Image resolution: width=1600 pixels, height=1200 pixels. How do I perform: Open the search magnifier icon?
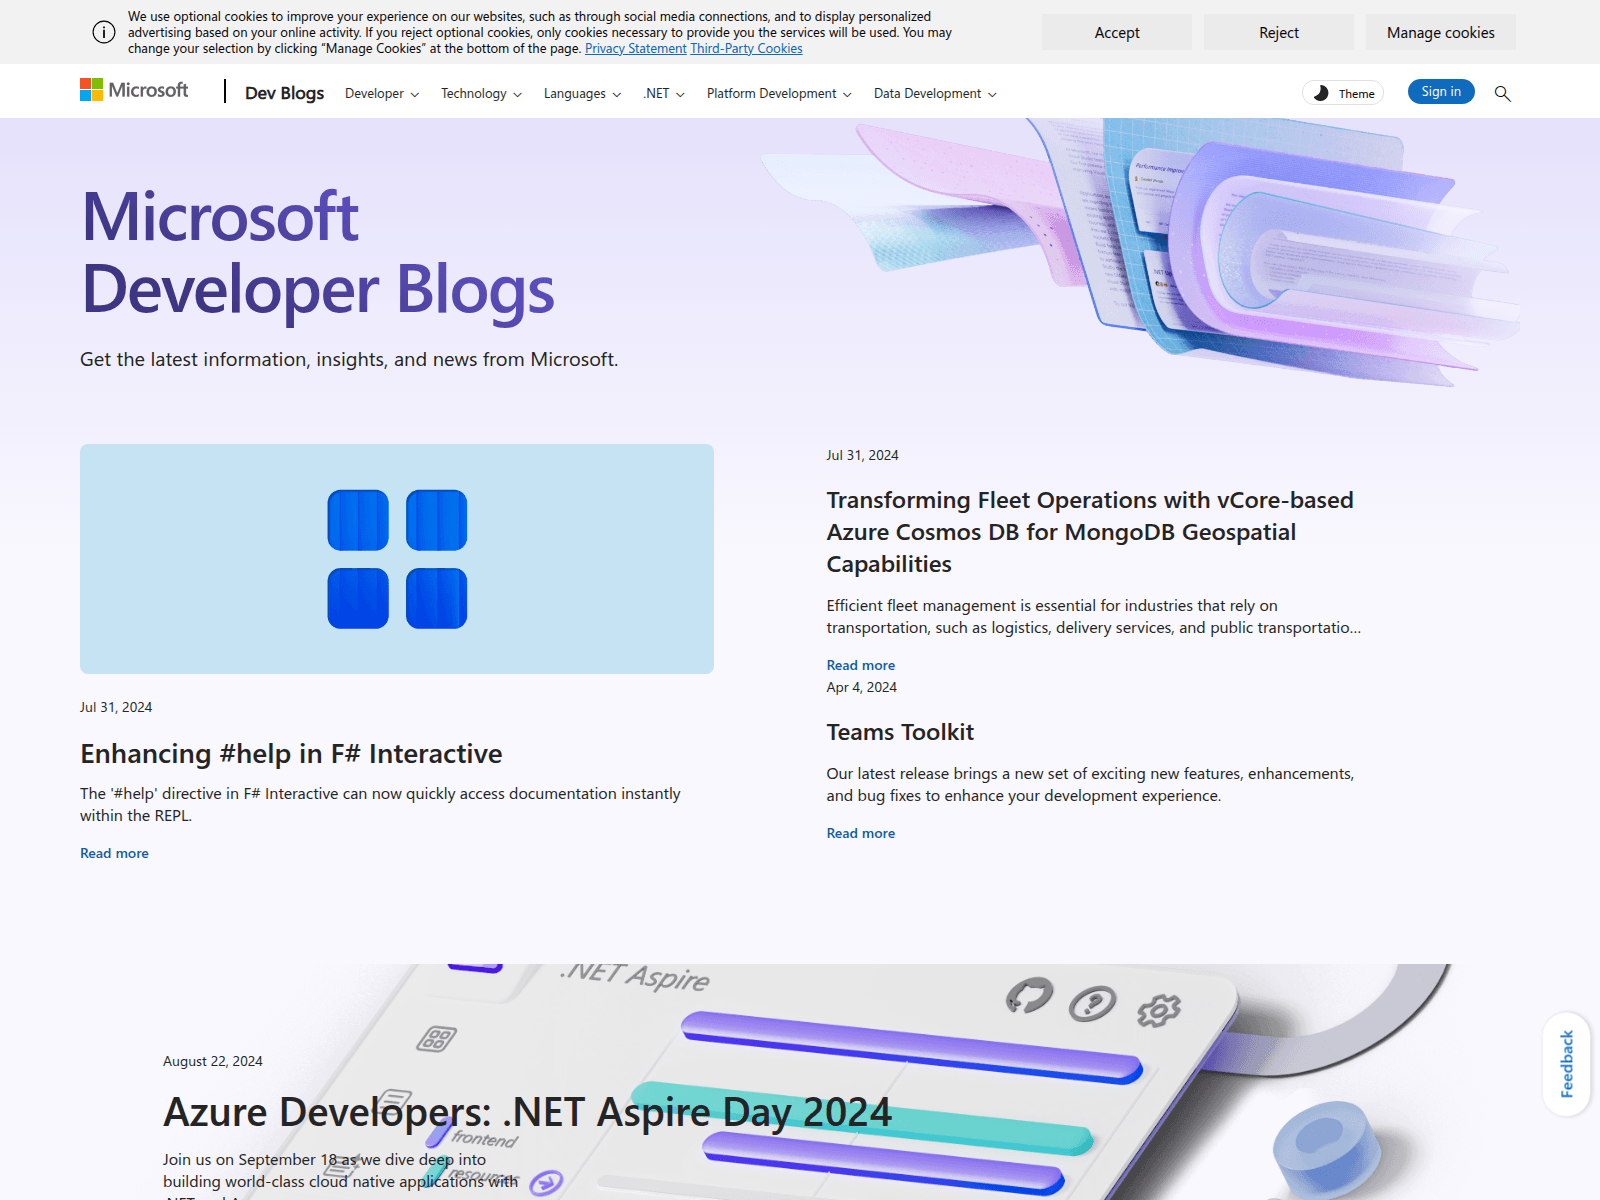(x=1502, y=93)
